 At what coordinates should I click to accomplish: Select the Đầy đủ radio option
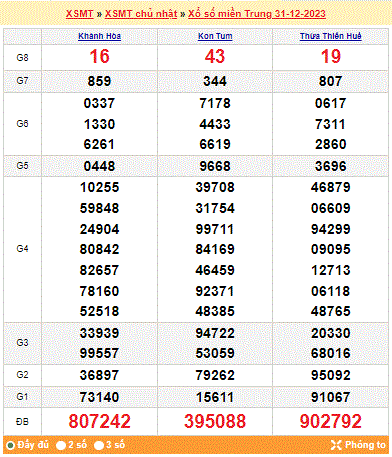(10, 445)
